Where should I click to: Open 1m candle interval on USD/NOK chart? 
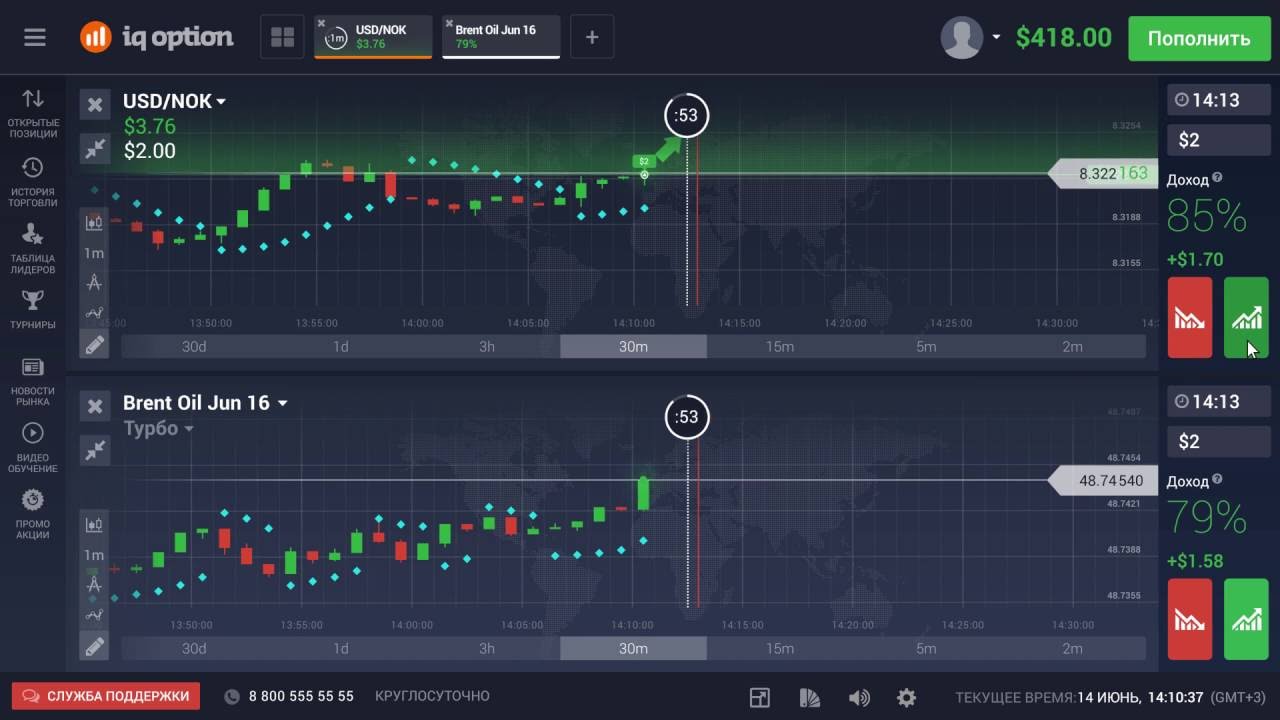[x=94, y=253]
